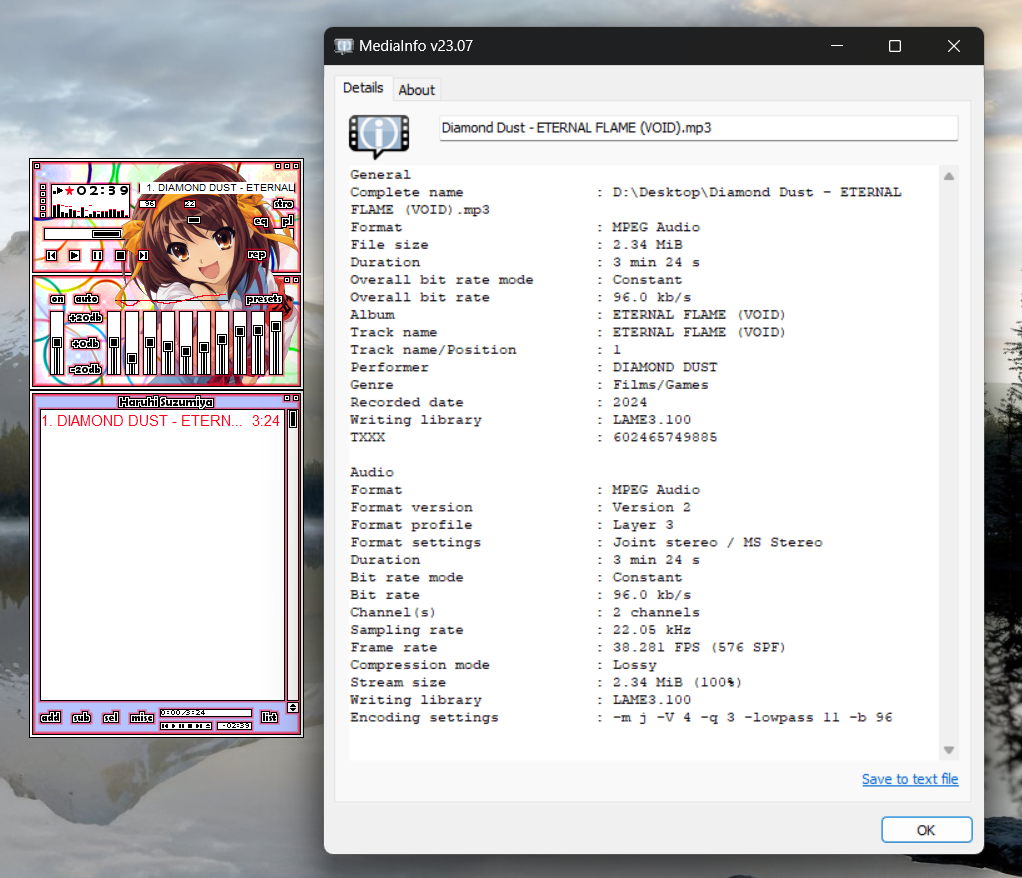
Task: Open the playlist list options menu
Action: tap(269, 717)
